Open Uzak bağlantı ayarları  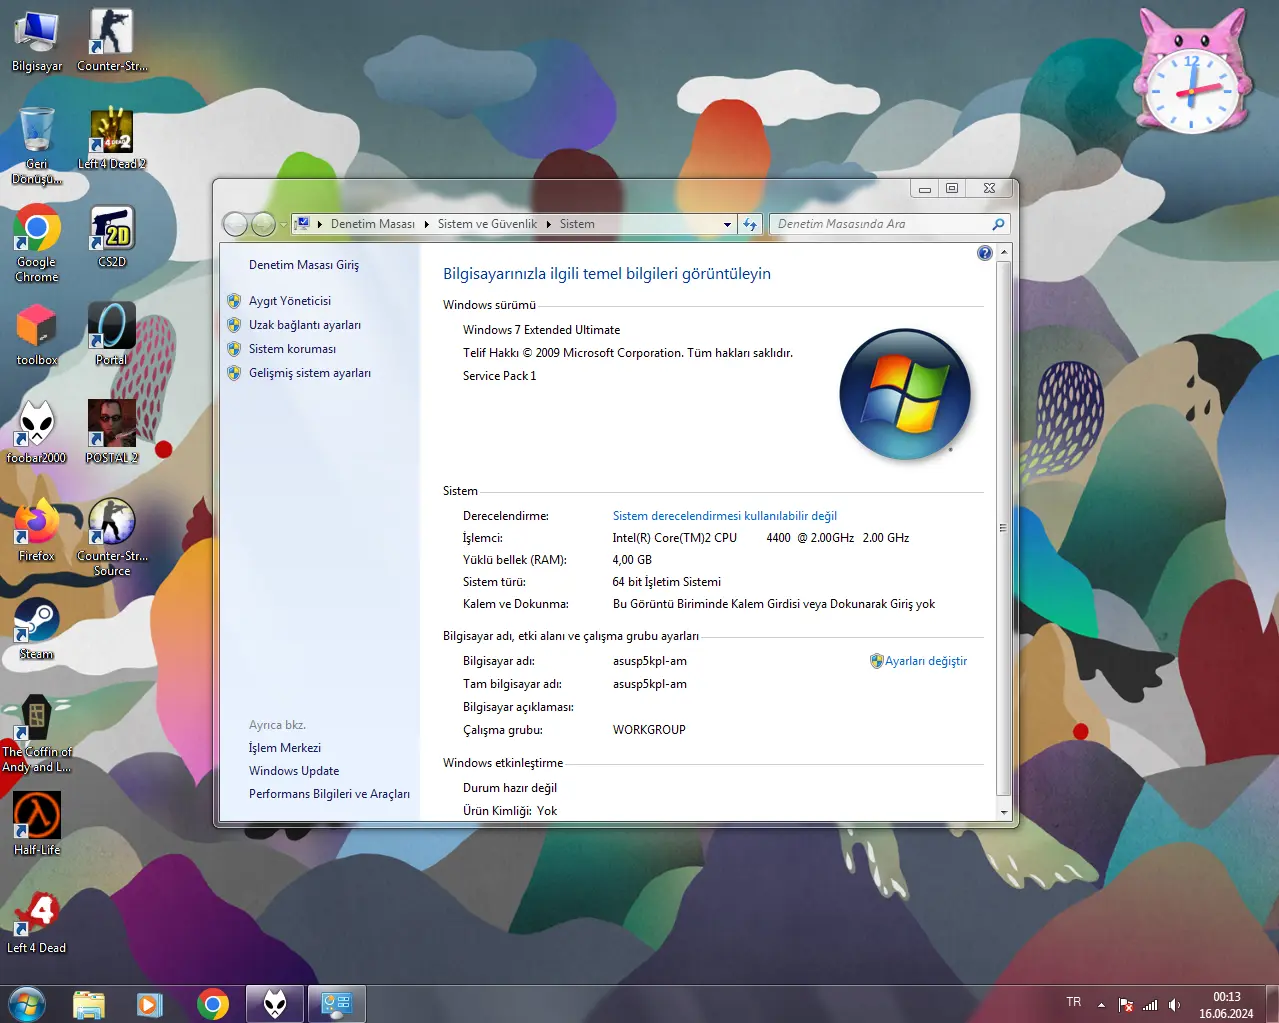point(305,325)
